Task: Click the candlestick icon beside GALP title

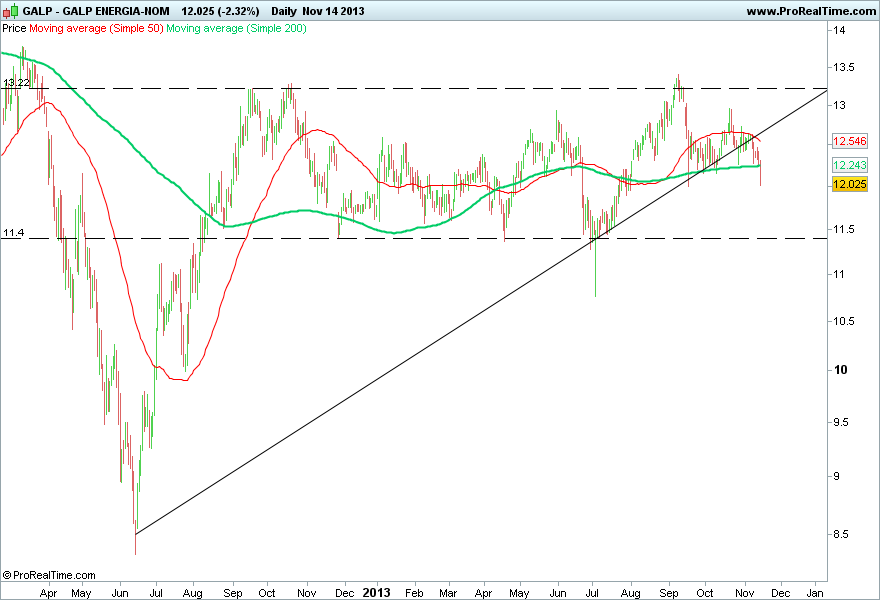Action: tap(11, 11)
